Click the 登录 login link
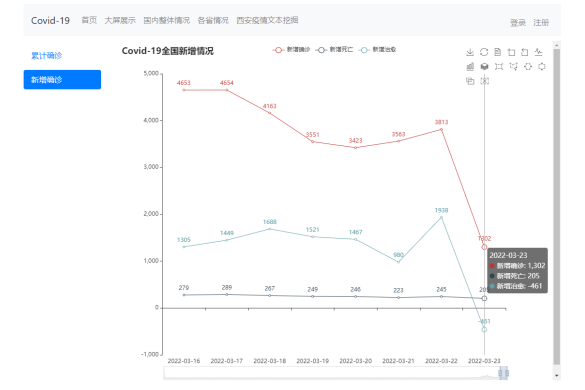585x390 pixels. (x=517, y=23)
